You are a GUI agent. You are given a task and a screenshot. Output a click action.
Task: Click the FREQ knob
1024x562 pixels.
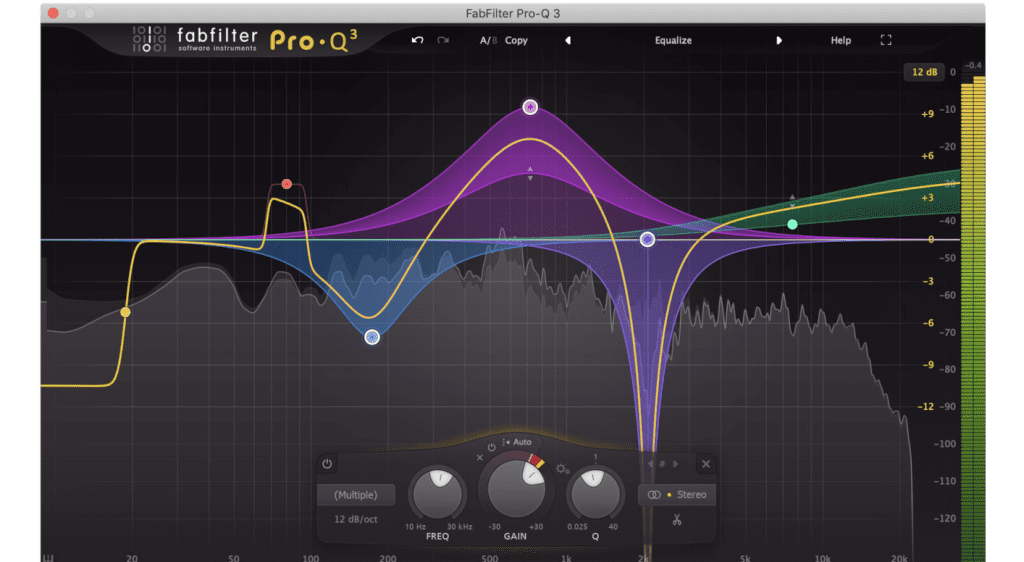point(438,495)
